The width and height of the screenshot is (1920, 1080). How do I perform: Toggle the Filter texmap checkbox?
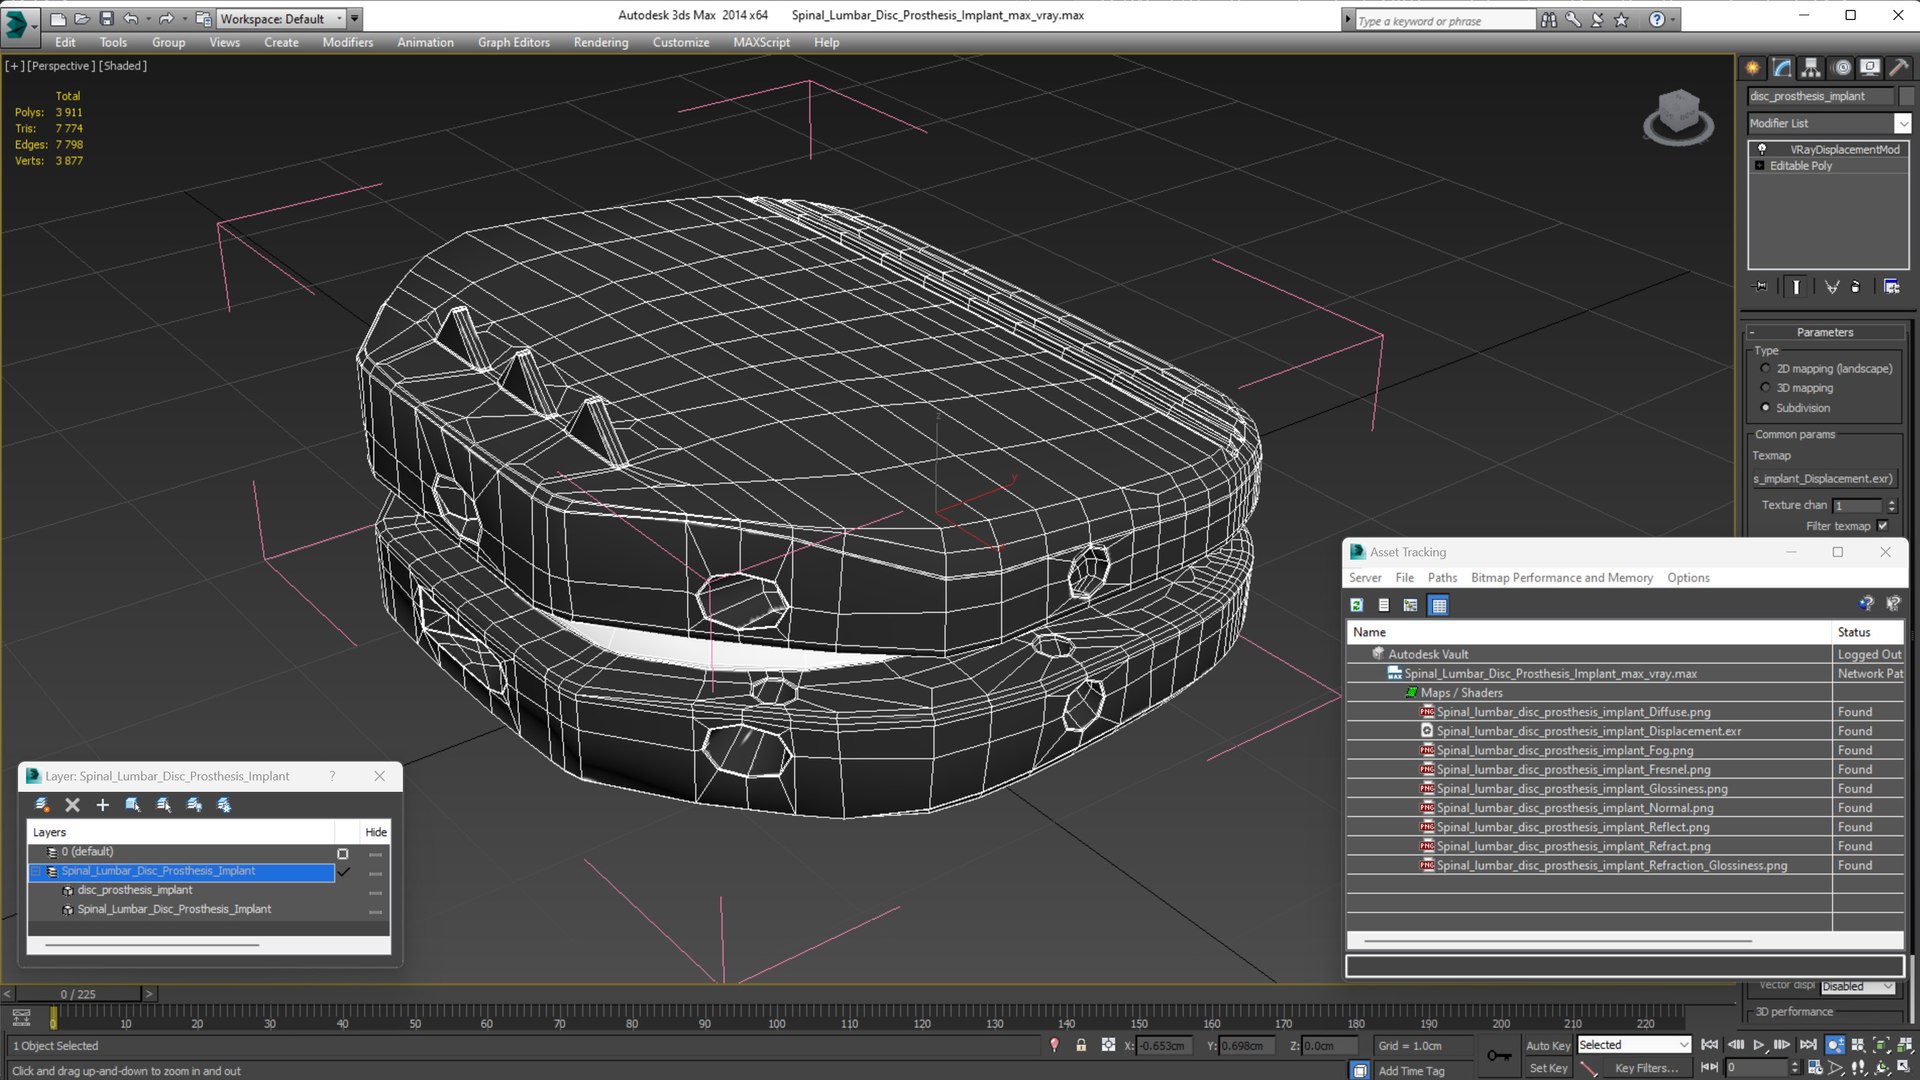click(x=1883, y=526)
